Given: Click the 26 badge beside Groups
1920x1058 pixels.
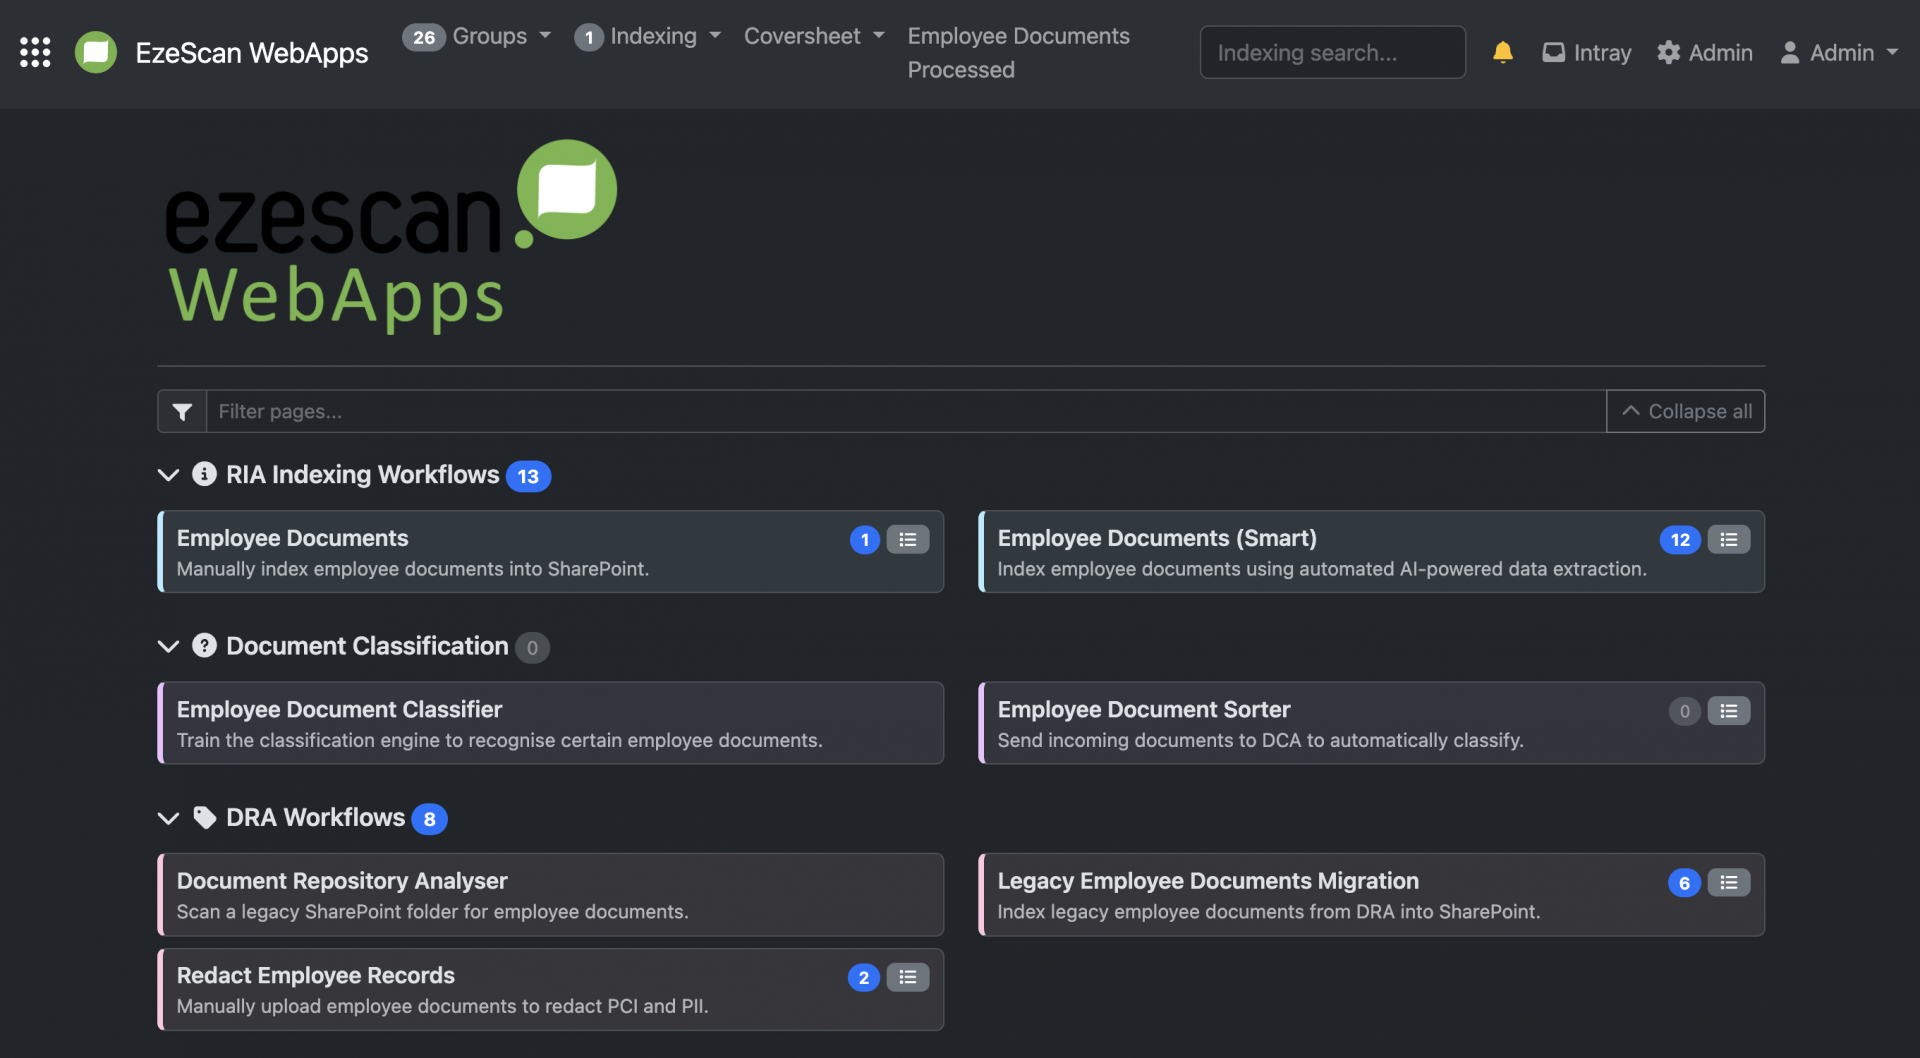Looking at the screenshot, I should 424,37.
